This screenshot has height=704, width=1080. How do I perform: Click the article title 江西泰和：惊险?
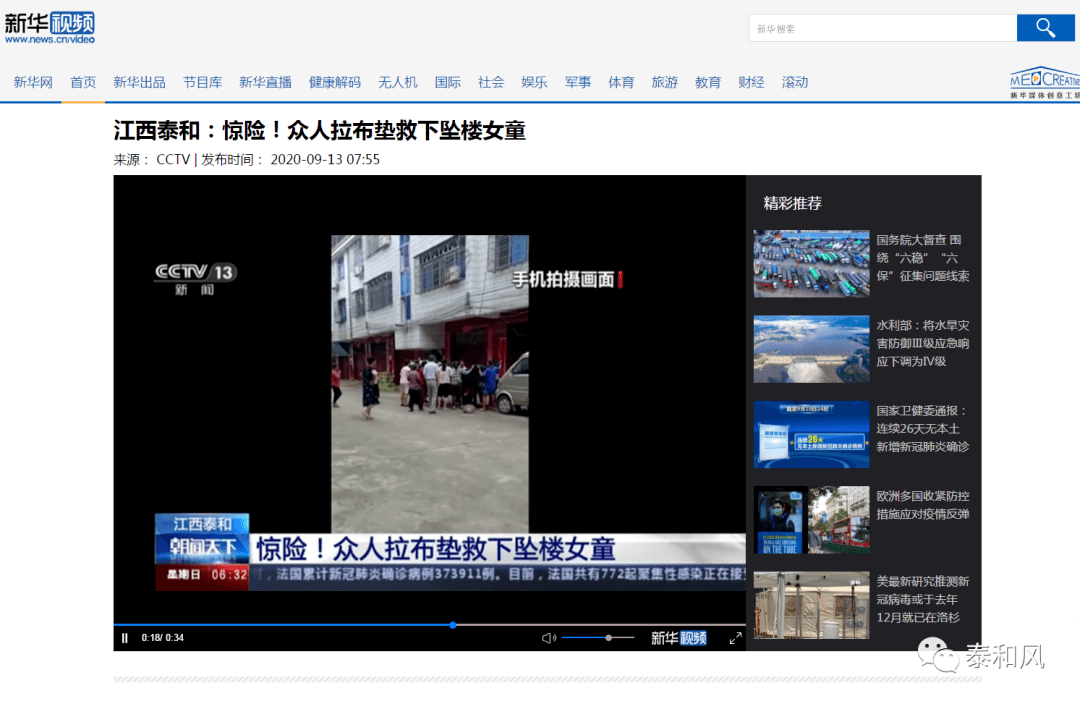(x=320, y=130)
